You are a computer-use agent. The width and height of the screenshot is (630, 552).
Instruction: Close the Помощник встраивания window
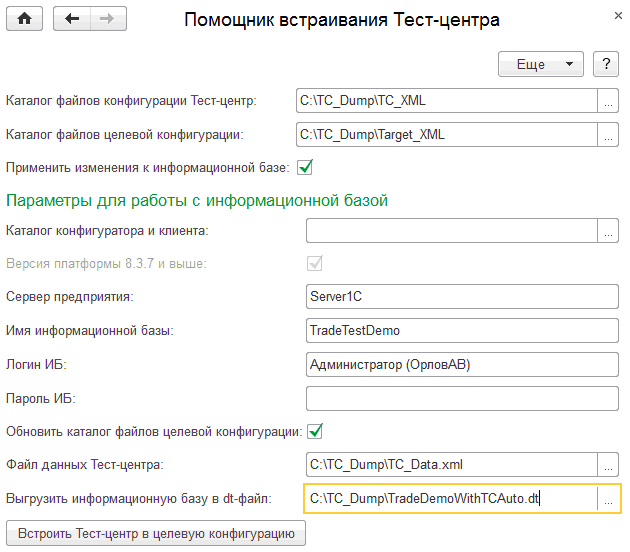coord(618,16)
